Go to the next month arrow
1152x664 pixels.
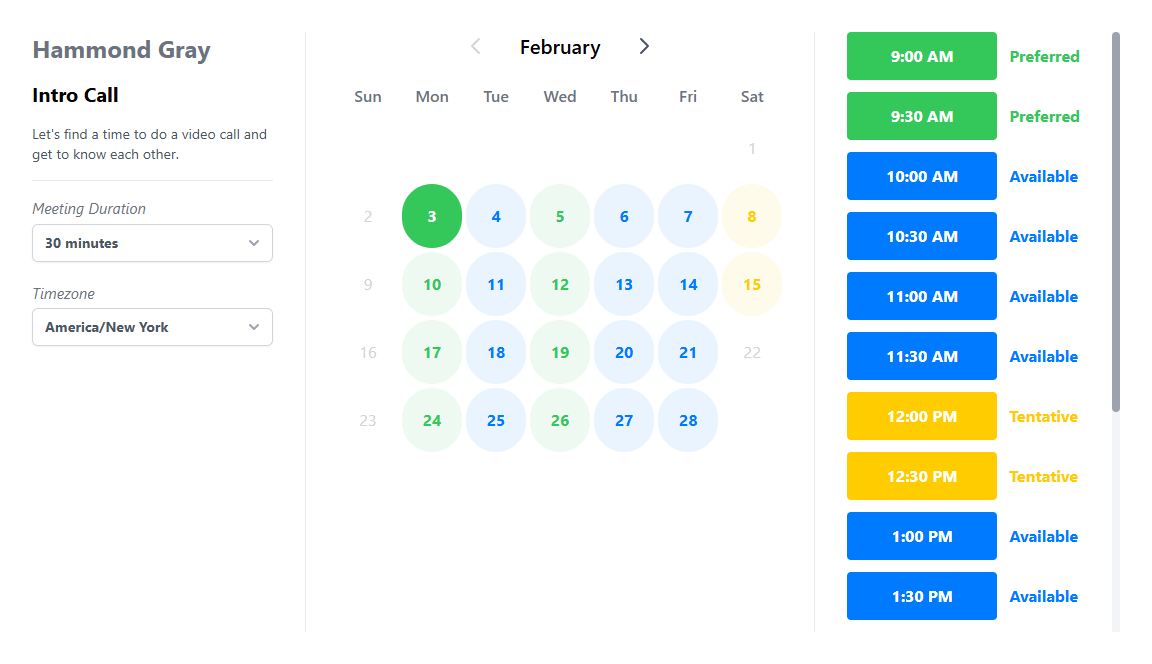(x=644, y=46)
